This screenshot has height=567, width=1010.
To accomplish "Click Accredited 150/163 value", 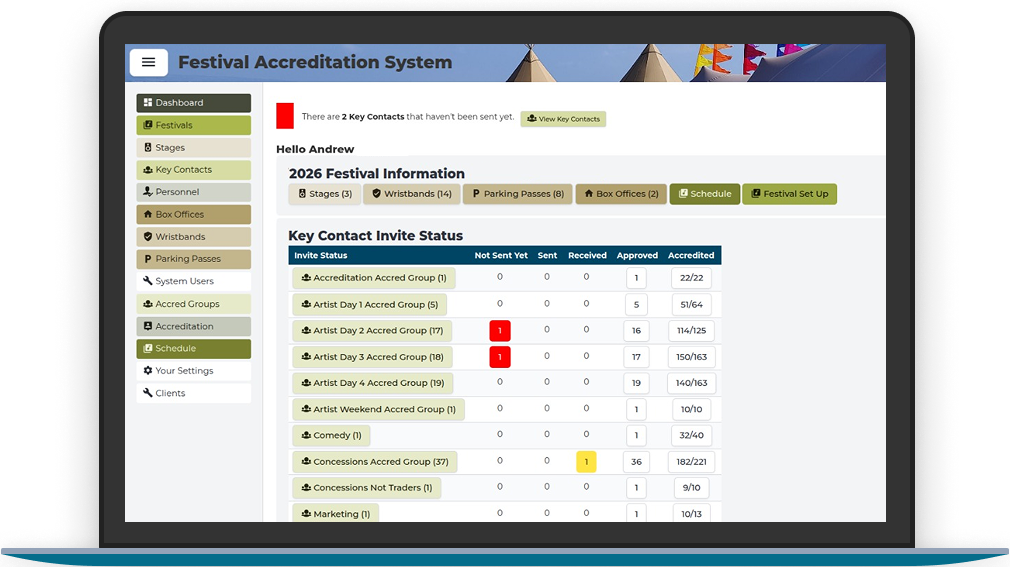I will tap(691, 357).
